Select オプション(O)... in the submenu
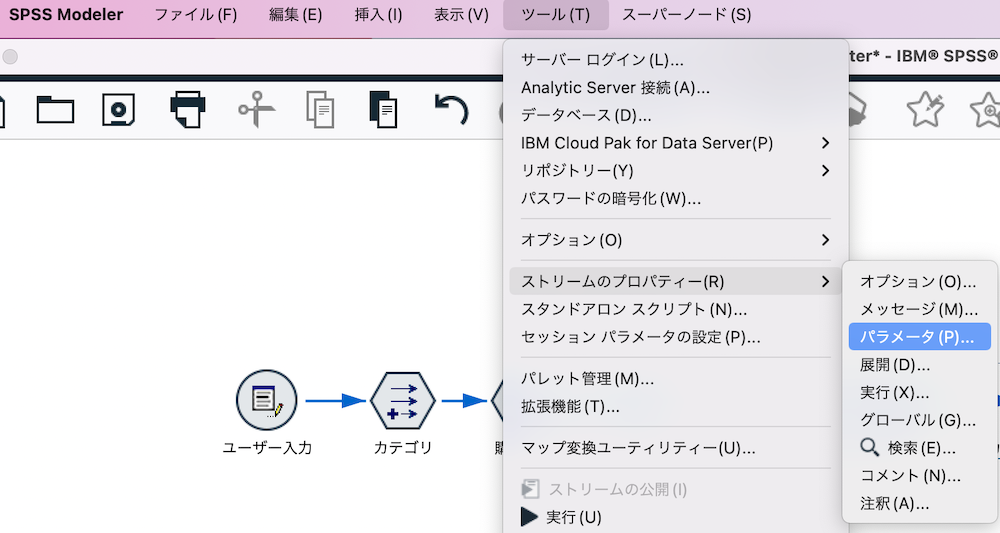 click(920, 281)
